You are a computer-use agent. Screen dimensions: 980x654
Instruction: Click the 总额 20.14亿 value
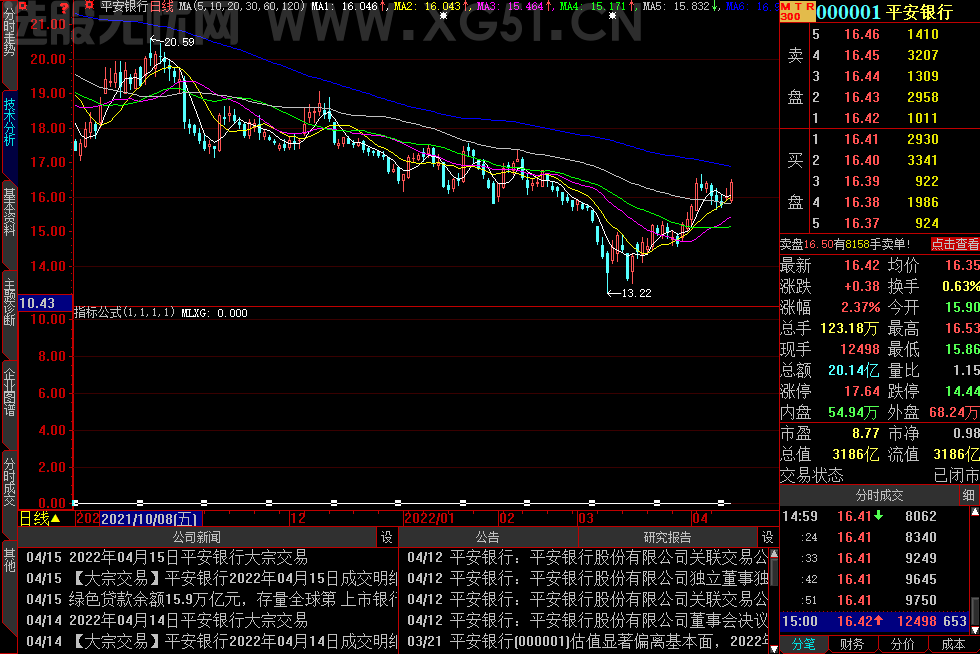(853, 370)
